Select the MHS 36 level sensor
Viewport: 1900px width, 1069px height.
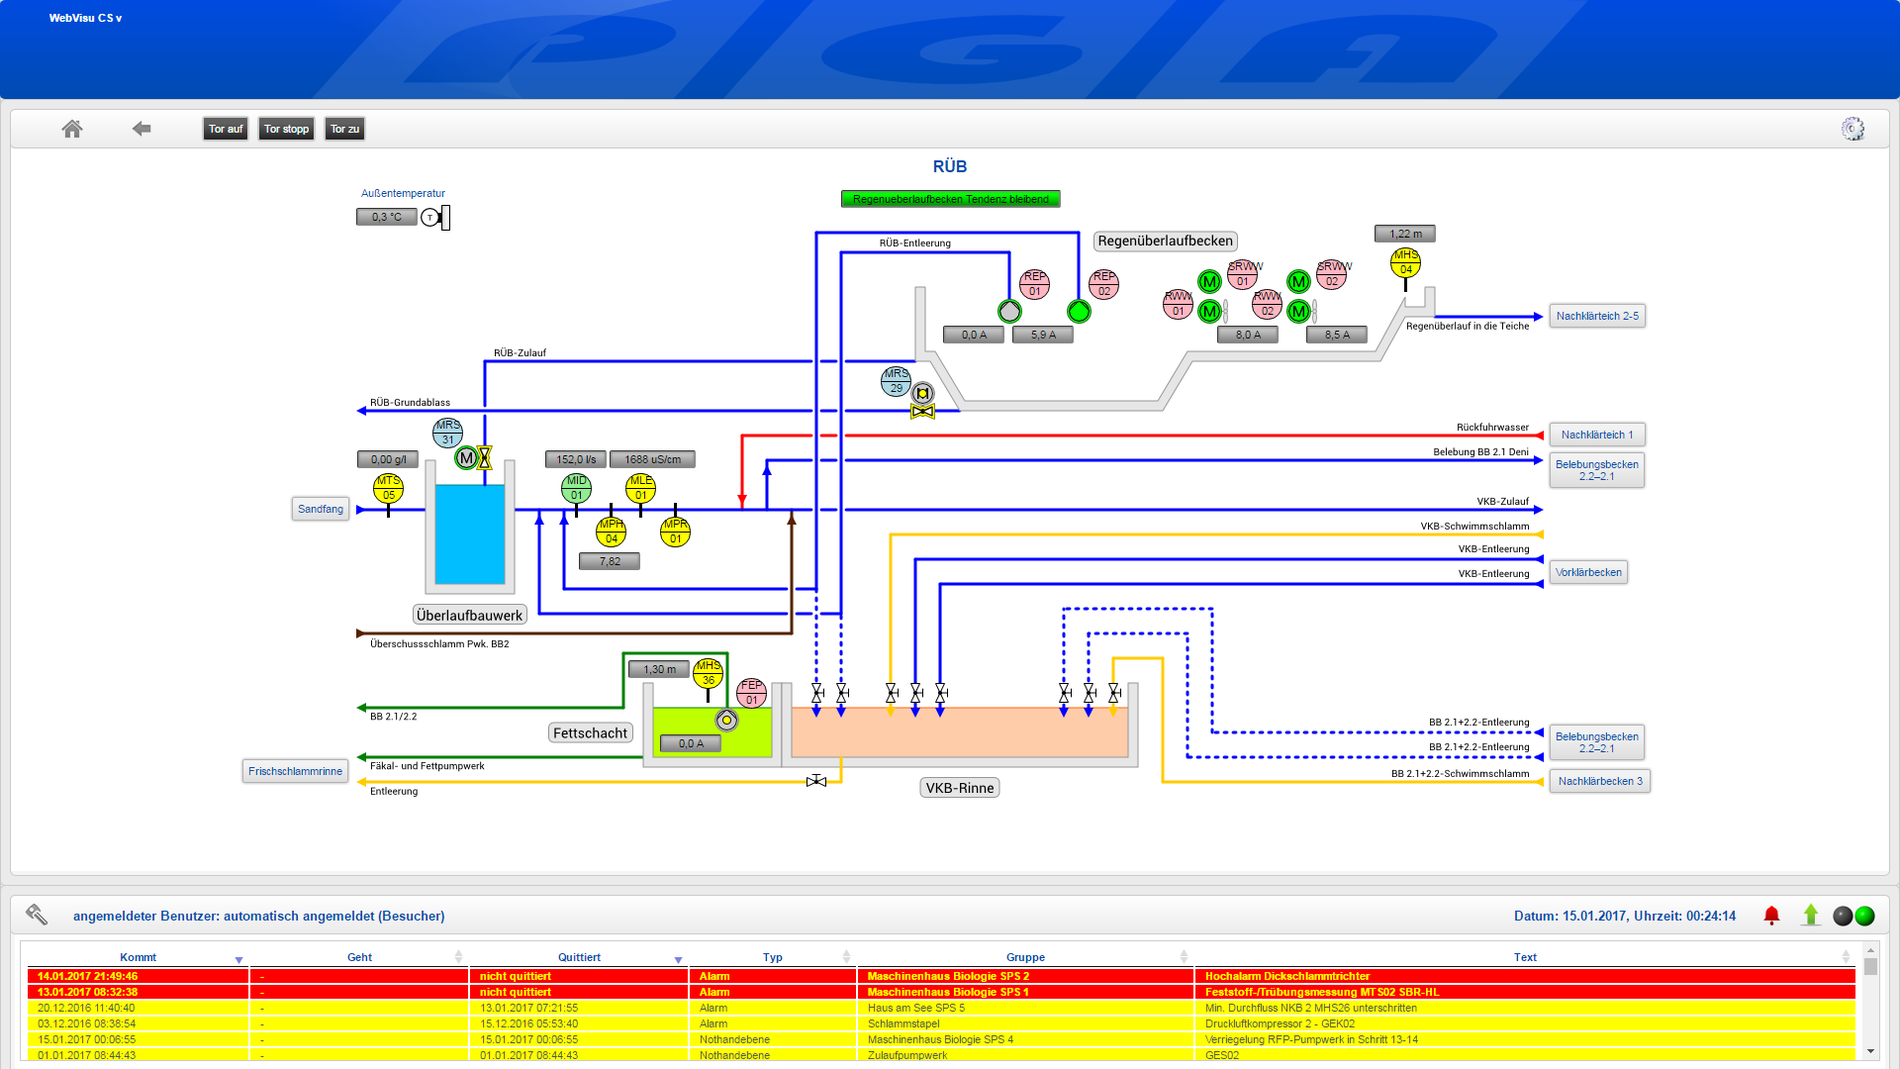click(x=708, y=673)
